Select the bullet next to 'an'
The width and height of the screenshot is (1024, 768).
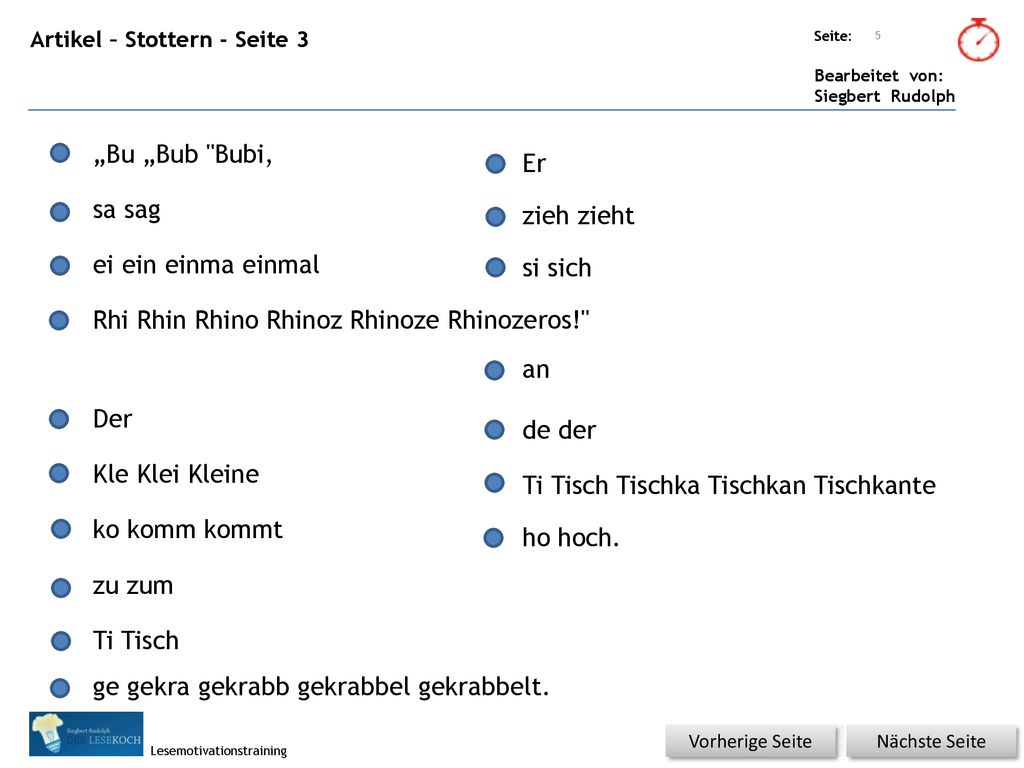click(x=494, y=370)
